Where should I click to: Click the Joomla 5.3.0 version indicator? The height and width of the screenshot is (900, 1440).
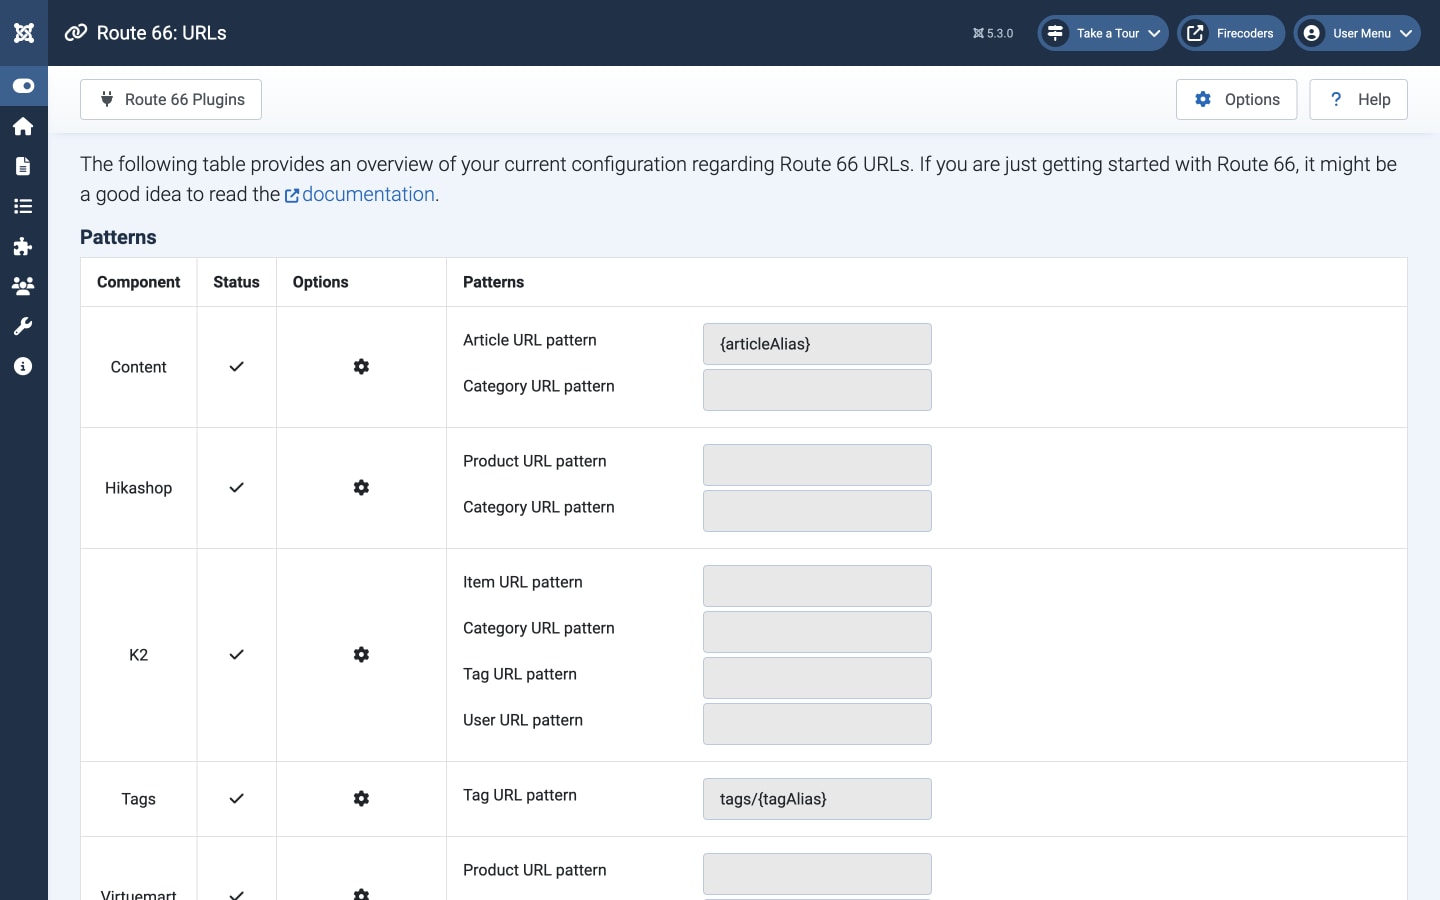993,33
